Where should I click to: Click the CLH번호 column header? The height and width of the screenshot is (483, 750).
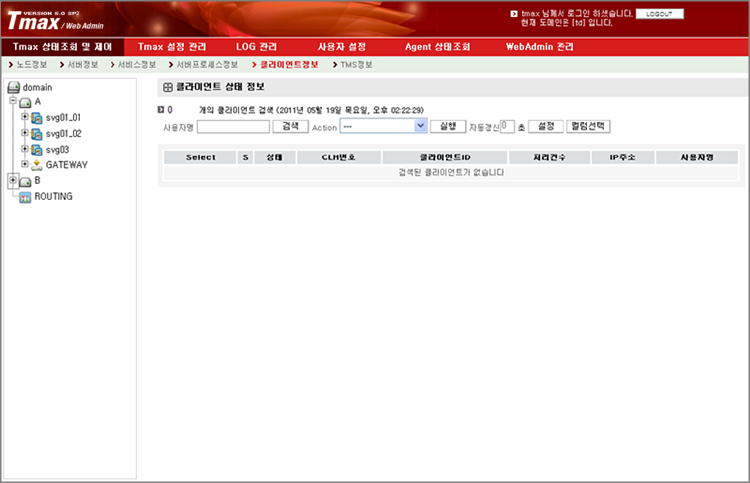339,157
